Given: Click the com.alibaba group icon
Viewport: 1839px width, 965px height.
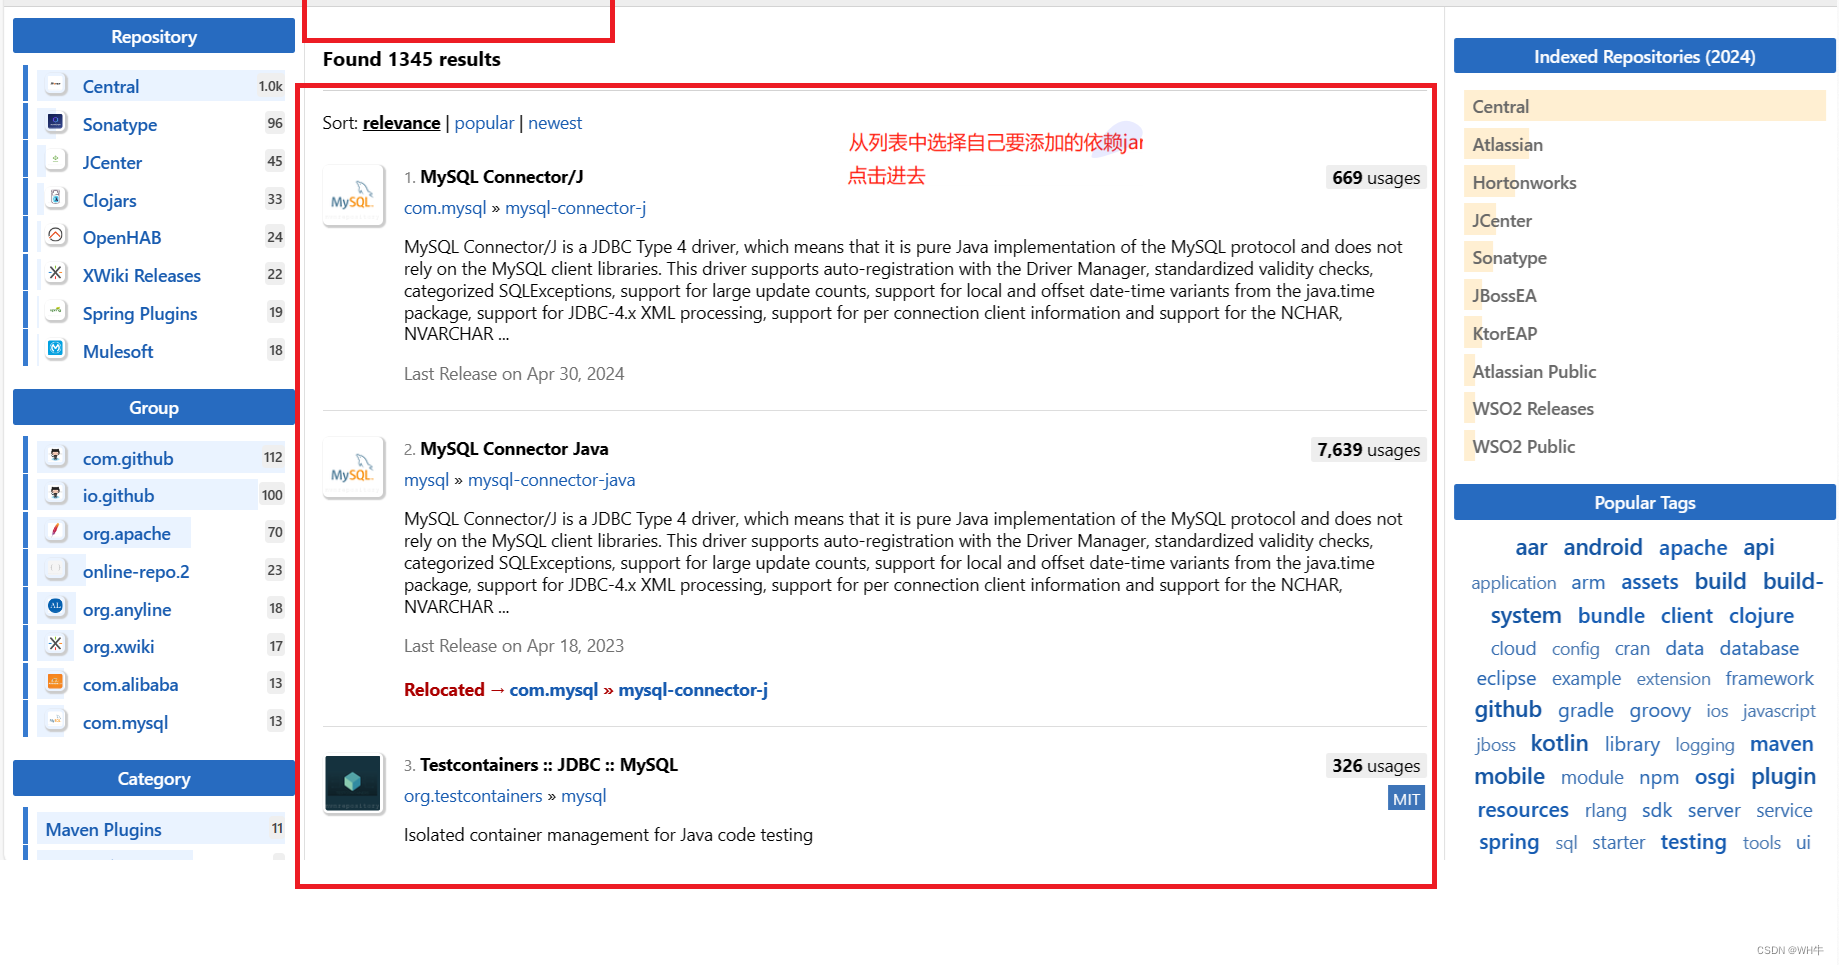Looking at the screenshot, I should point(56,683).
